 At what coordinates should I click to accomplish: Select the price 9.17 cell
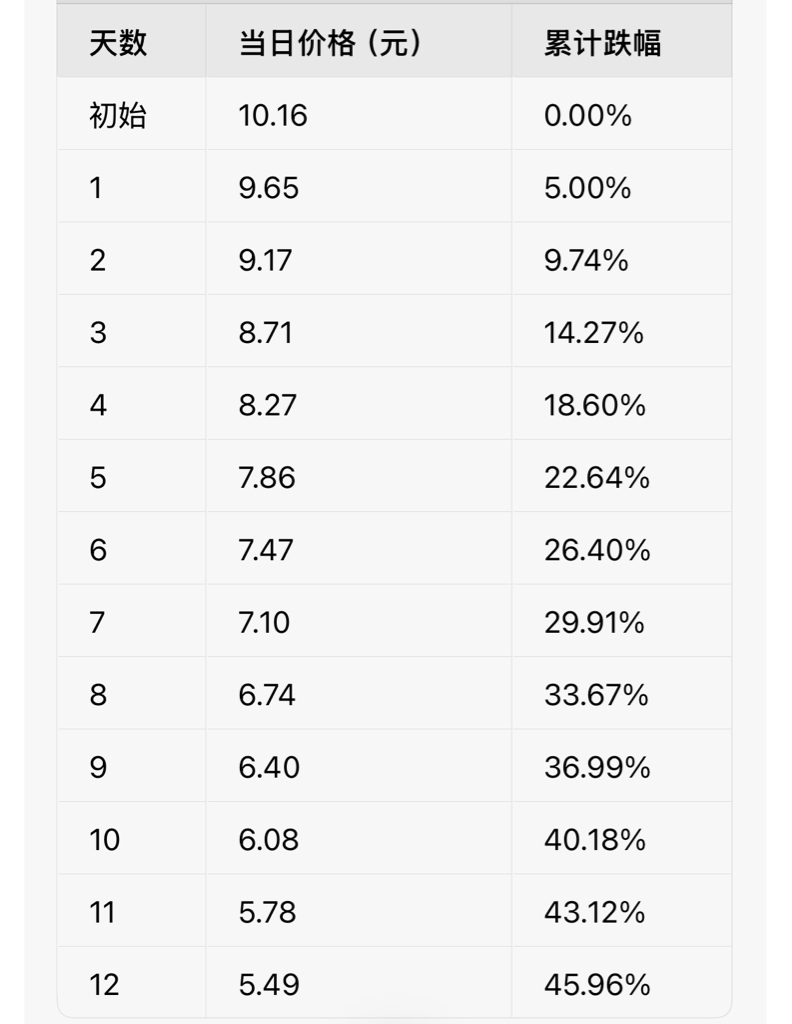[x=265, y=261]
